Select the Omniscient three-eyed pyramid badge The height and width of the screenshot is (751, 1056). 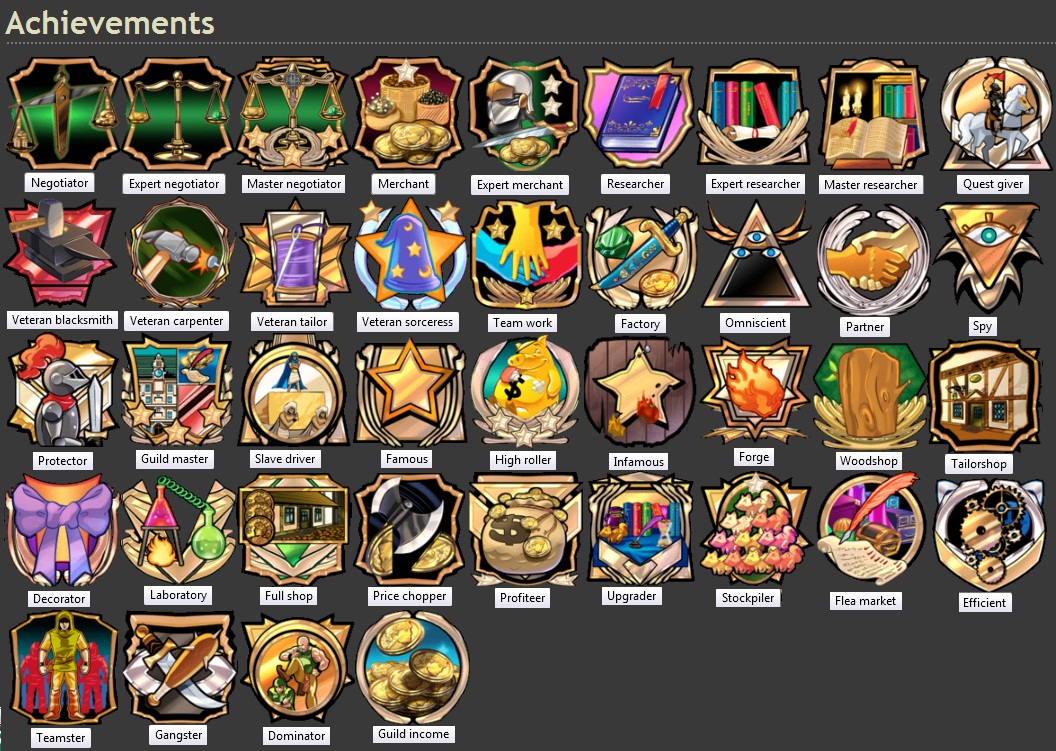tap(756, 256)
